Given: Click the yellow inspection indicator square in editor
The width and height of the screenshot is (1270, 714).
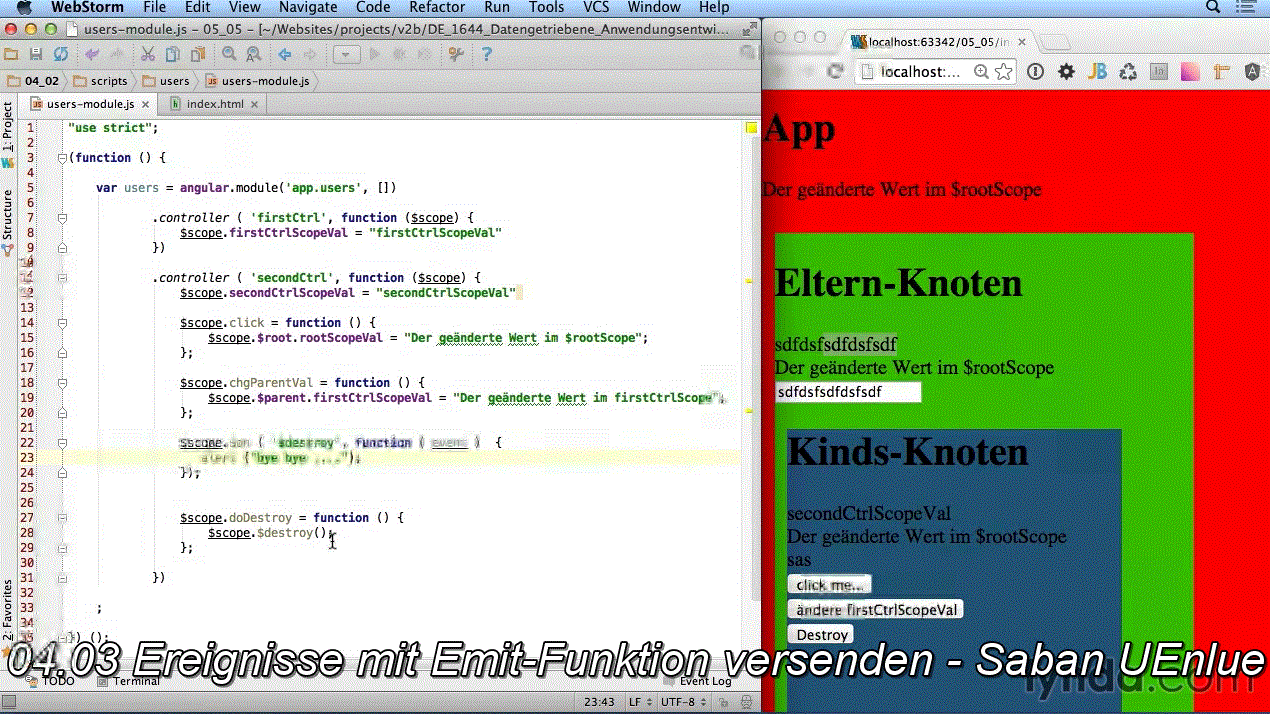Looking at the screenshot, I should coord(751,128).
